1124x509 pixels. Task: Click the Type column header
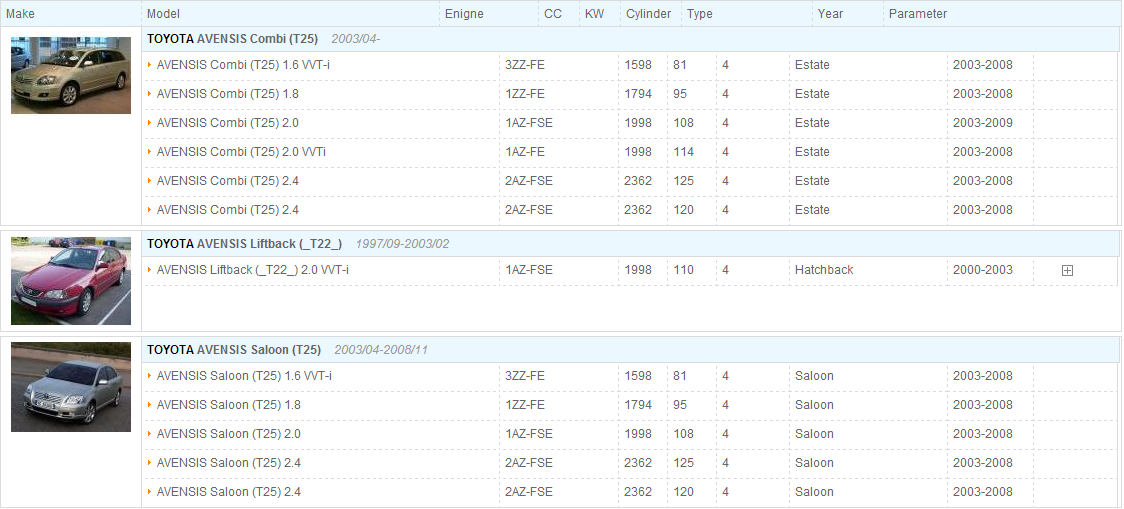coord(700,14)
